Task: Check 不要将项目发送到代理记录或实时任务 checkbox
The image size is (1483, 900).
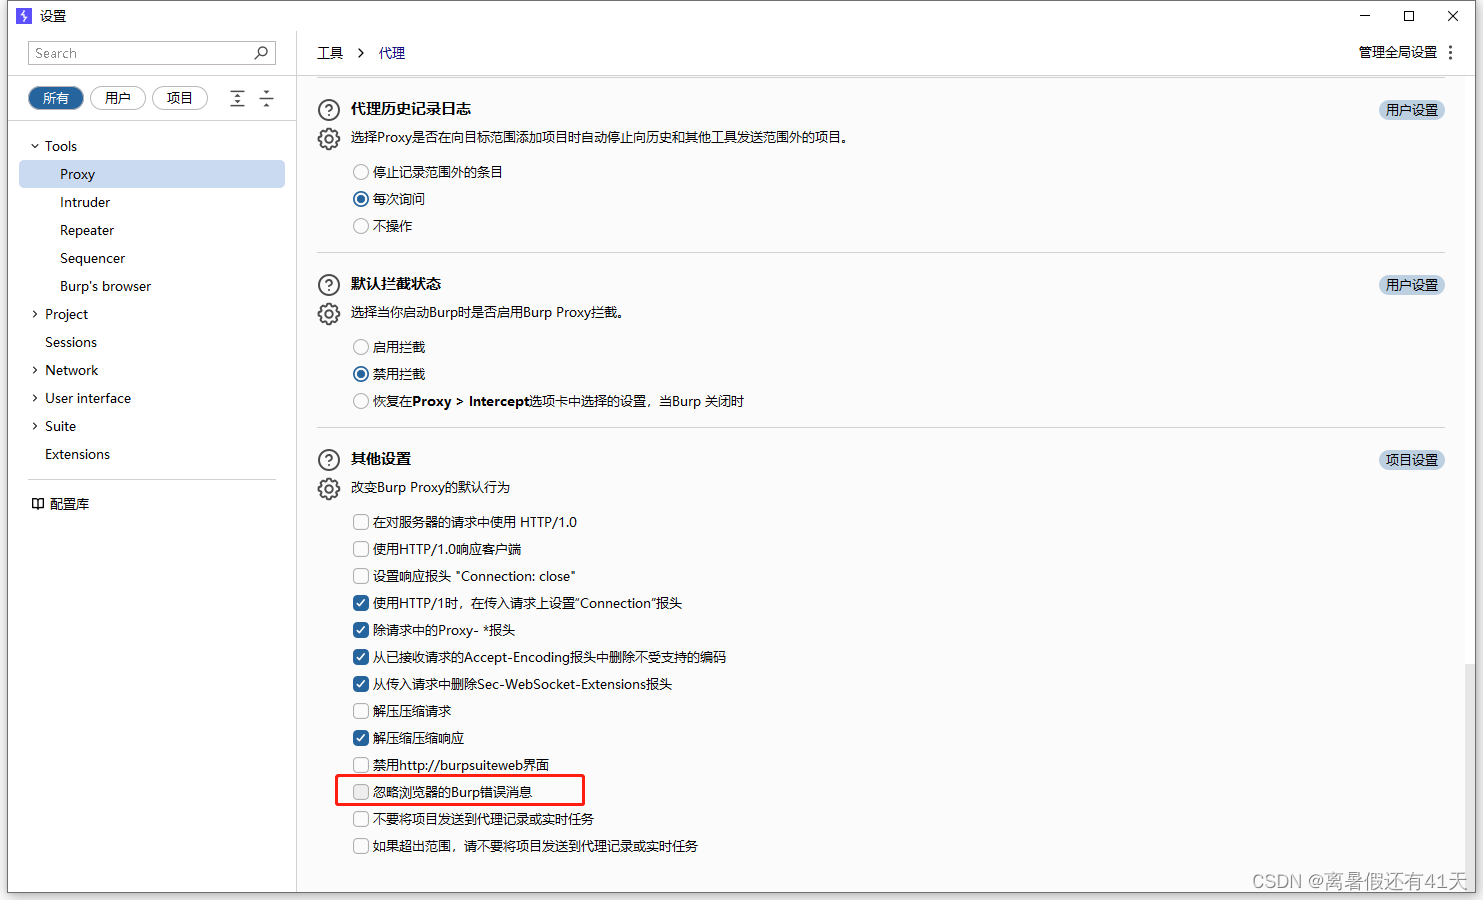Action: click(x=361, y=819)
